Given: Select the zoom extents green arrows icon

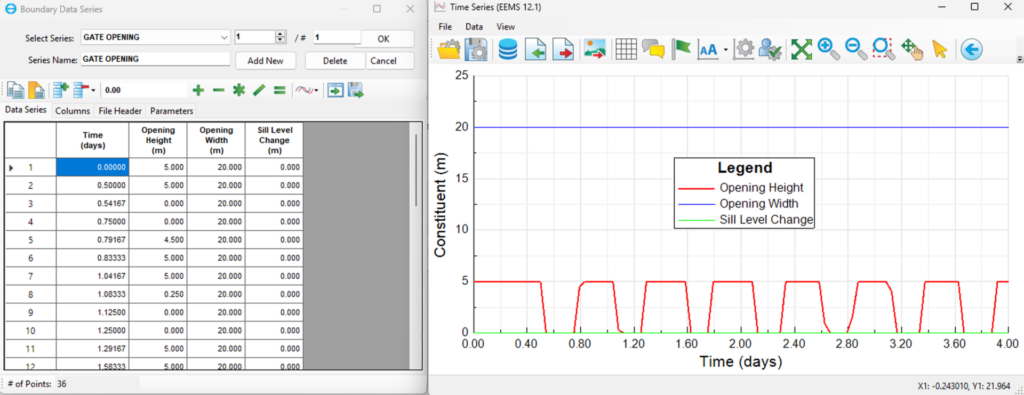Looking at the screenshot, I should point(801,49).
